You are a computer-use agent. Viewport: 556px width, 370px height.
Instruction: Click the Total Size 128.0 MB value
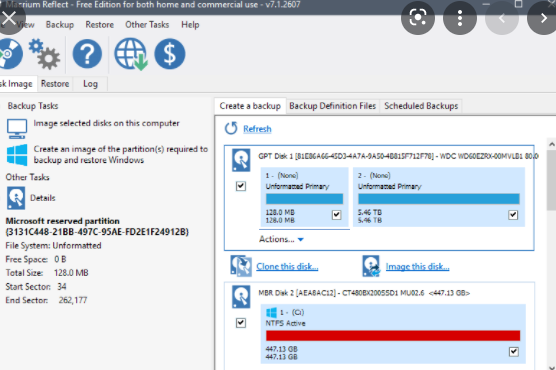[71, 273]
